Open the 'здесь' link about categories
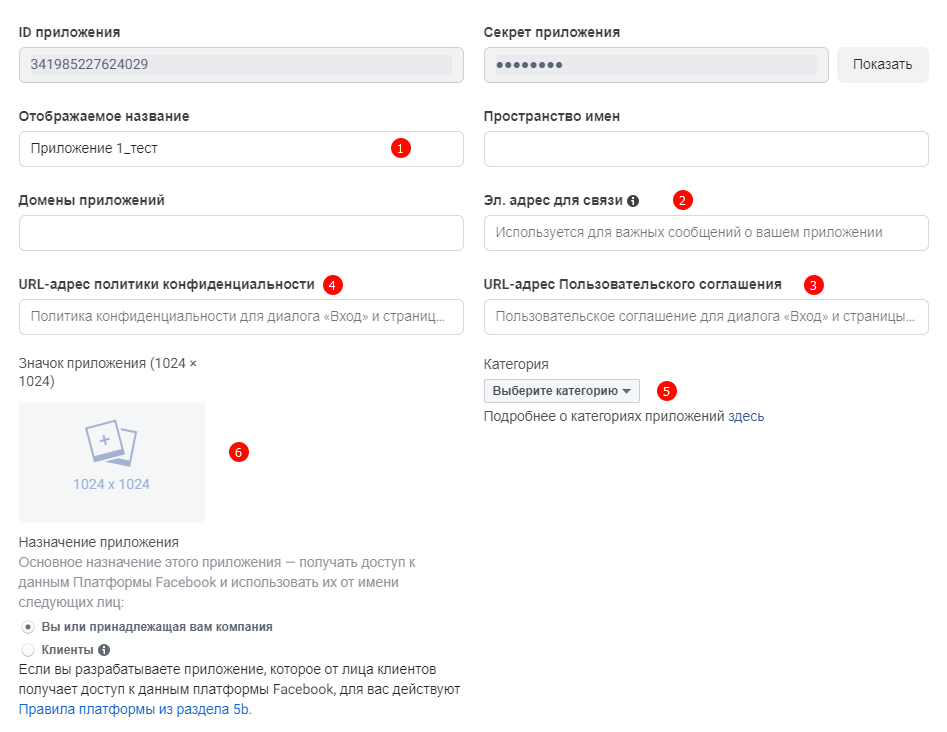This screenshot has height=732, width=947. click(x=746, y=416)
